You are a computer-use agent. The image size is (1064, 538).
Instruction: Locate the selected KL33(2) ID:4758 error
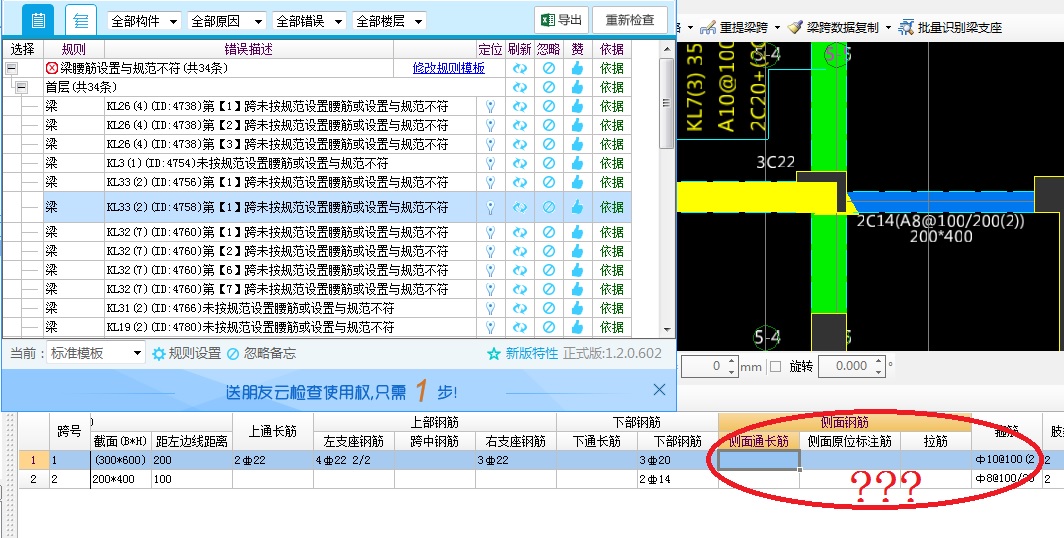coord(490,207)
